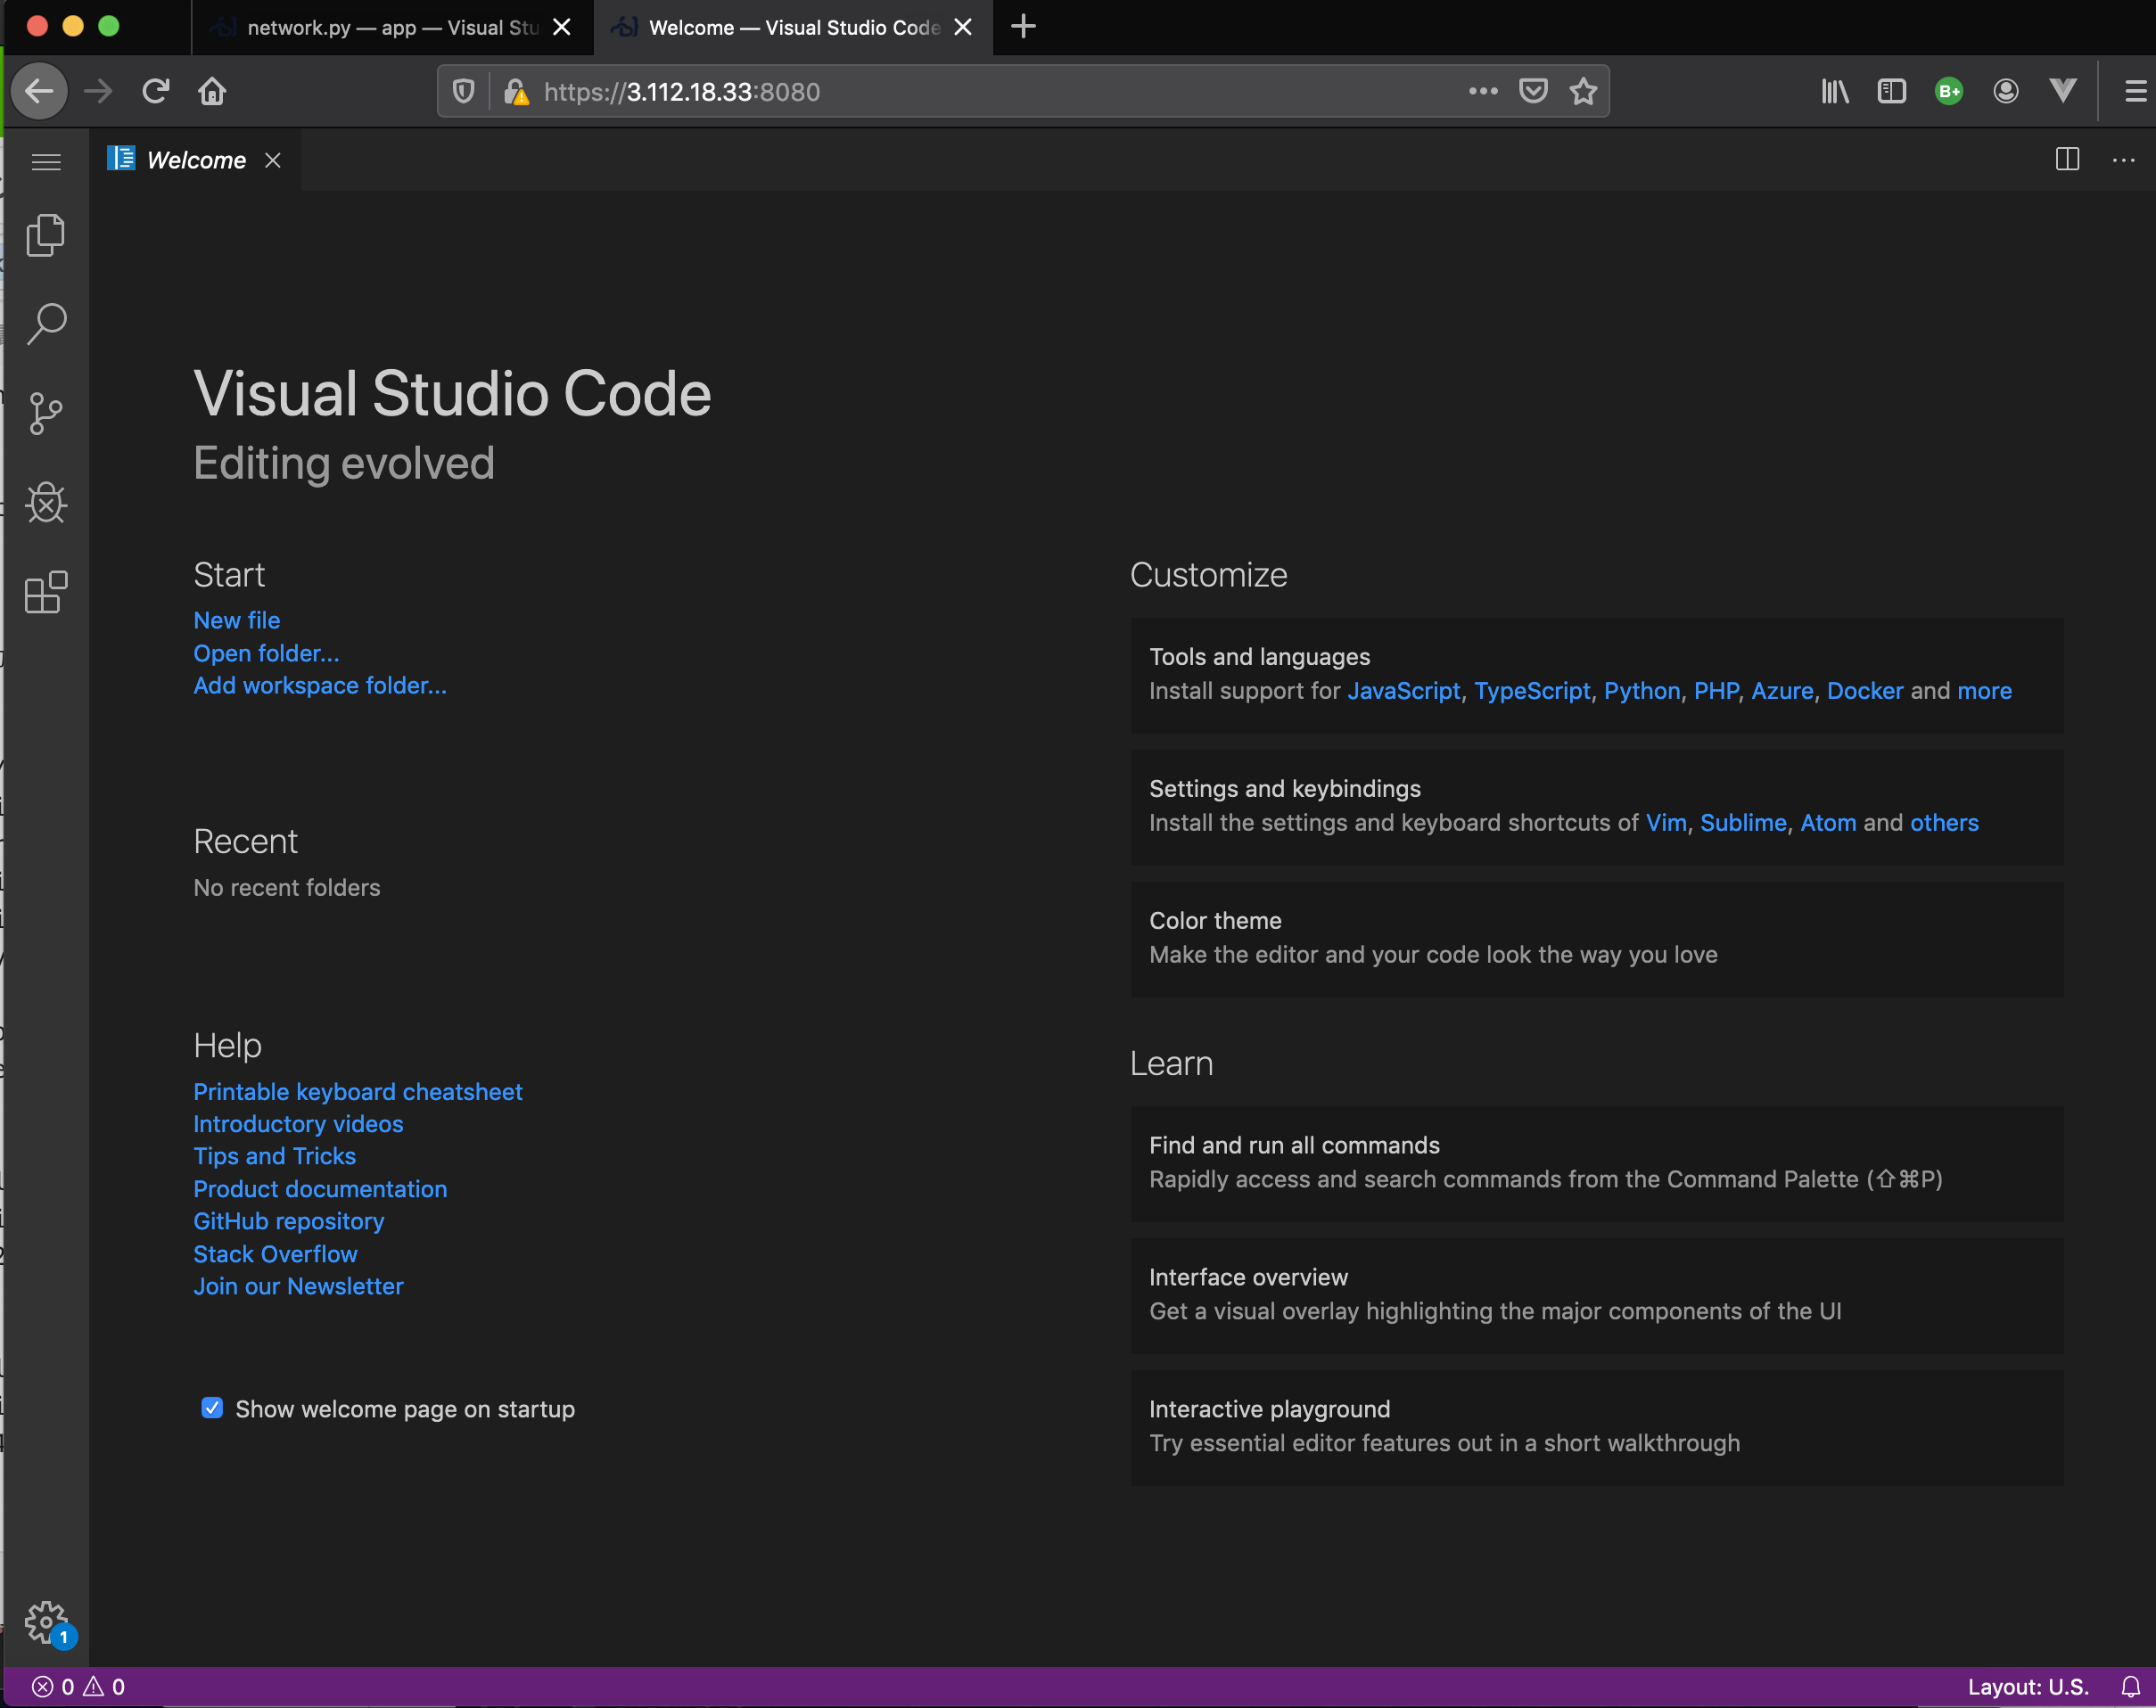Install Vim keybindings link
The image size is (2156, 1708).
[1666, 823]
